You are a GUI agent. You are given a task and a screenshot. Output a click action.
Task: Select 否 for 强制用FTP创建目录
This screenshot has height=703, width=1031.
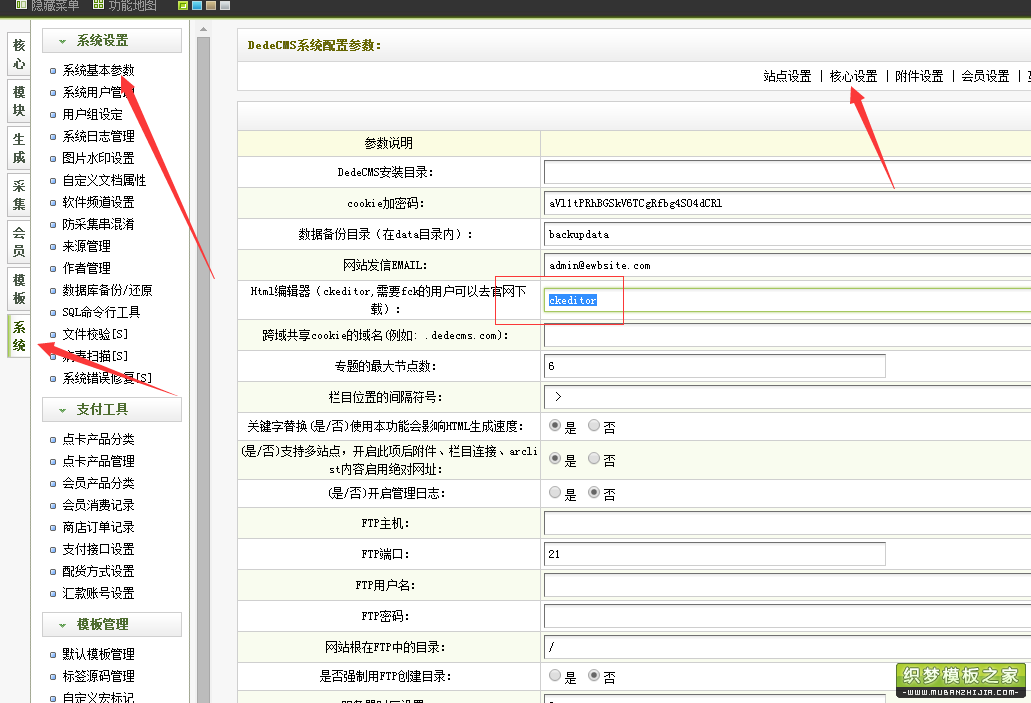[594, 675]
